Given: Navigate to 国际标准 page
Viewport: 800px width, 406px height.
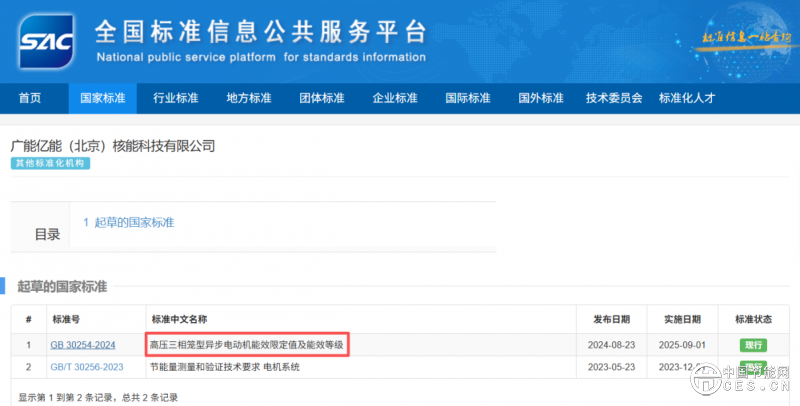Looking at the screenshot, I should (467, 98).
